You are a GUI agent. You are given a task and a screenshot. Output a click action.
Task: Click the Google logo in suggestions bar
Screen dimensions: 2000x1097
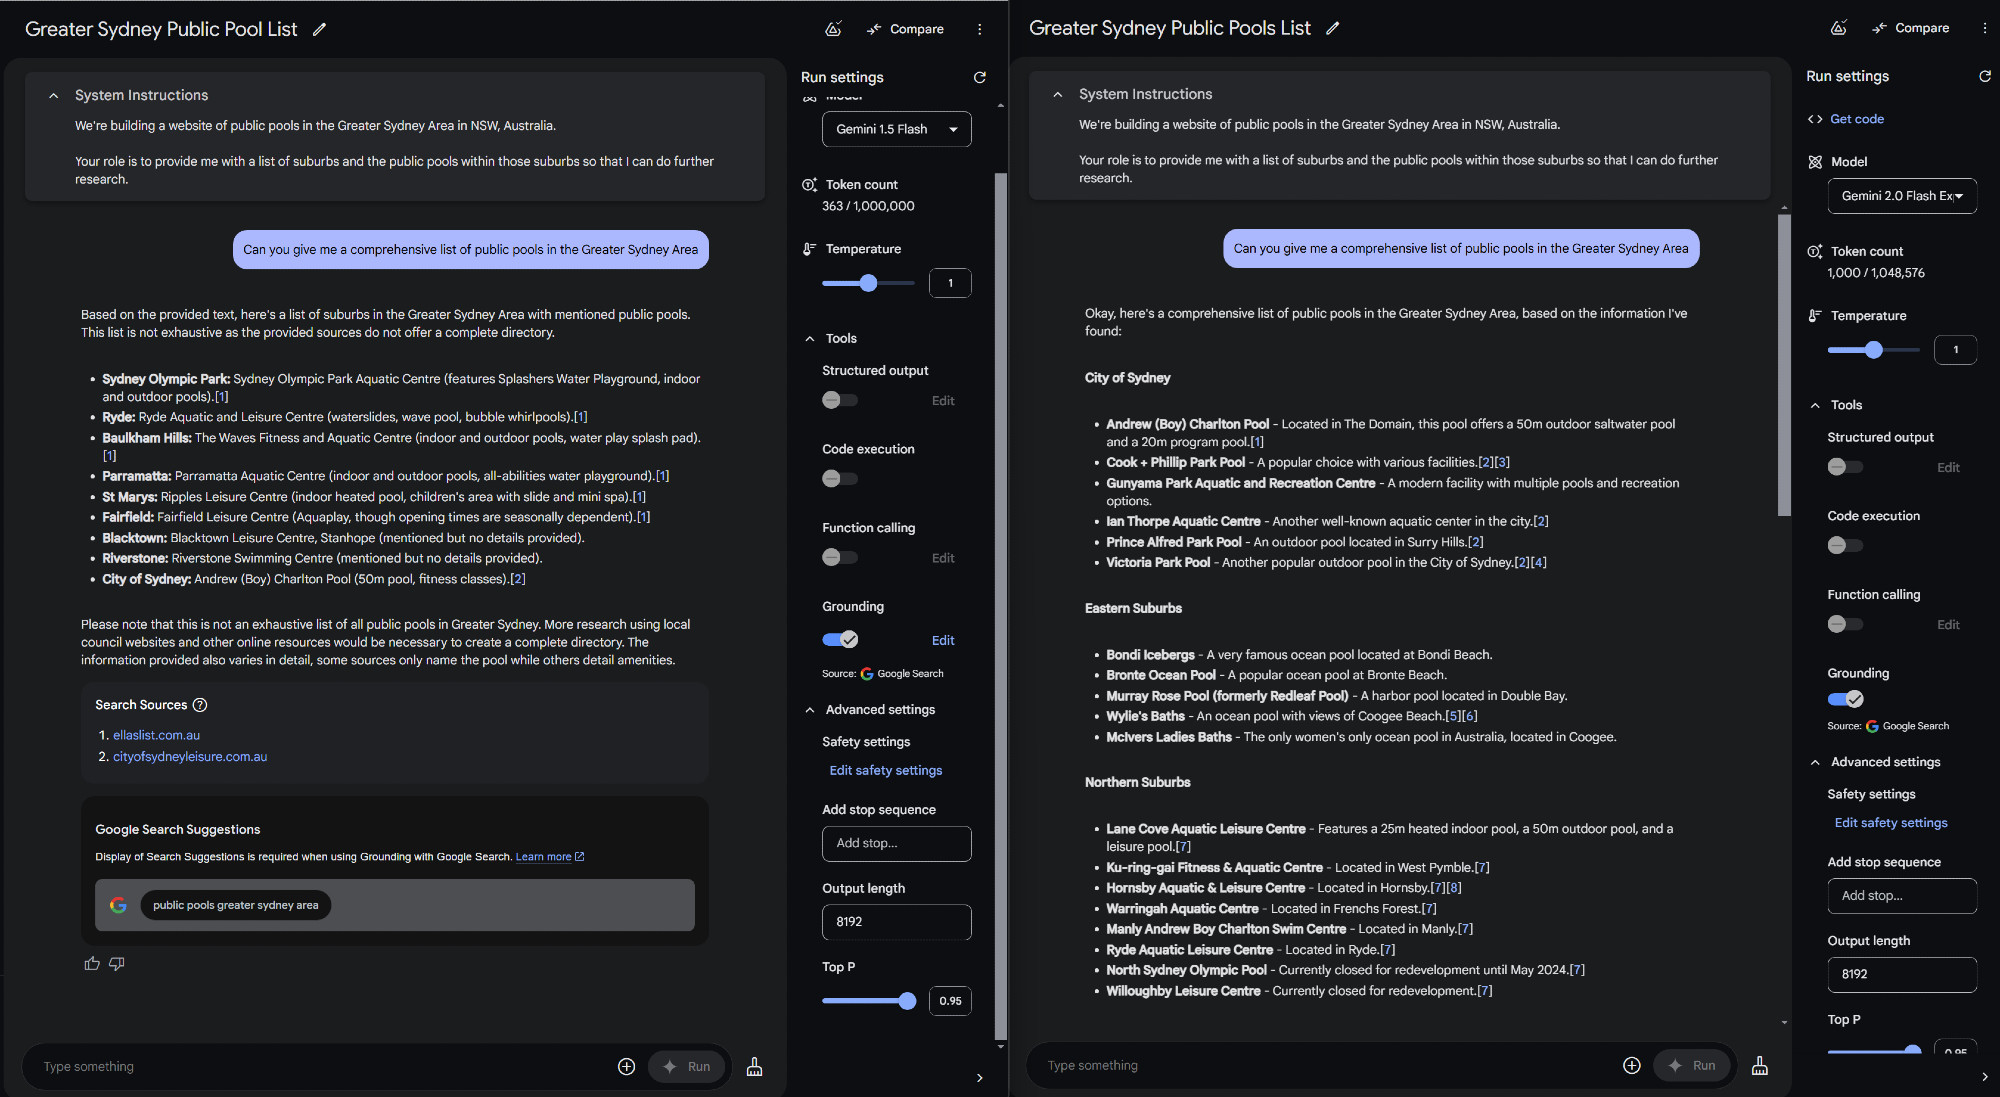118,905
